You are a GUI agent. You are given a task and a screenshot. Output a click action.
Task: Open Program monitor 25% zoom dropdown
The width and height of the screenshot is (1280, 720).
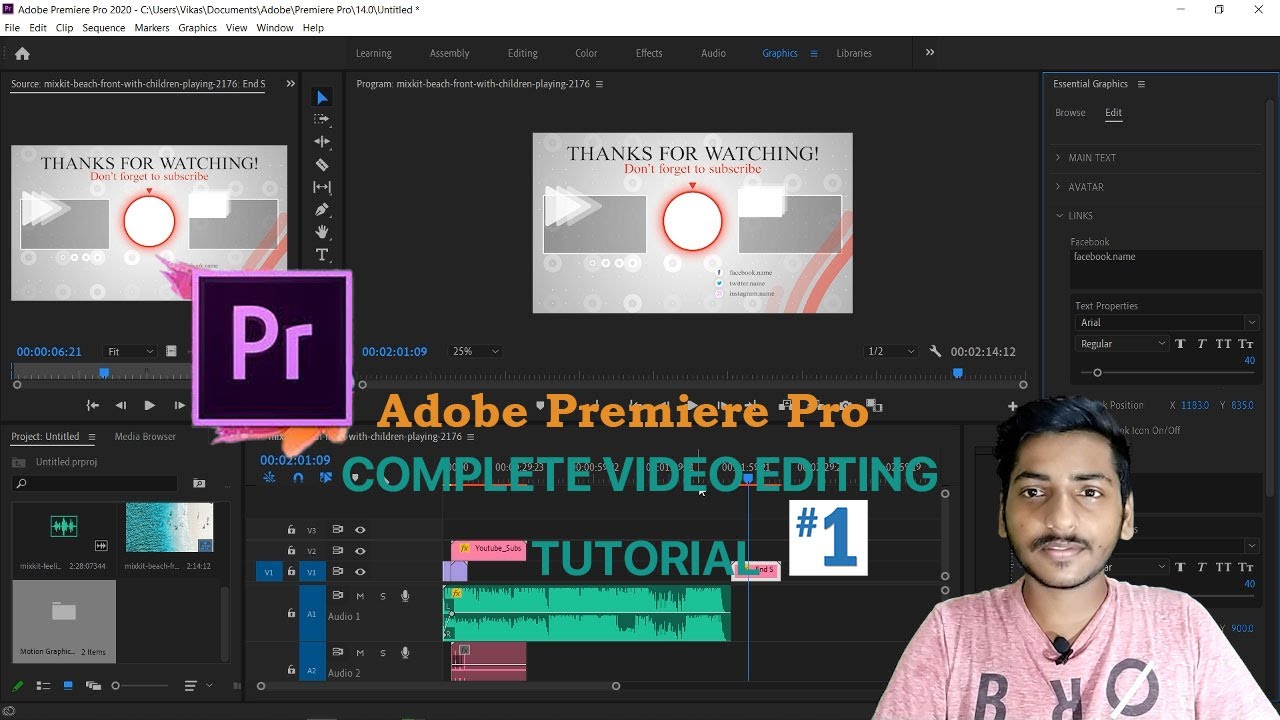tap(475, 351)
